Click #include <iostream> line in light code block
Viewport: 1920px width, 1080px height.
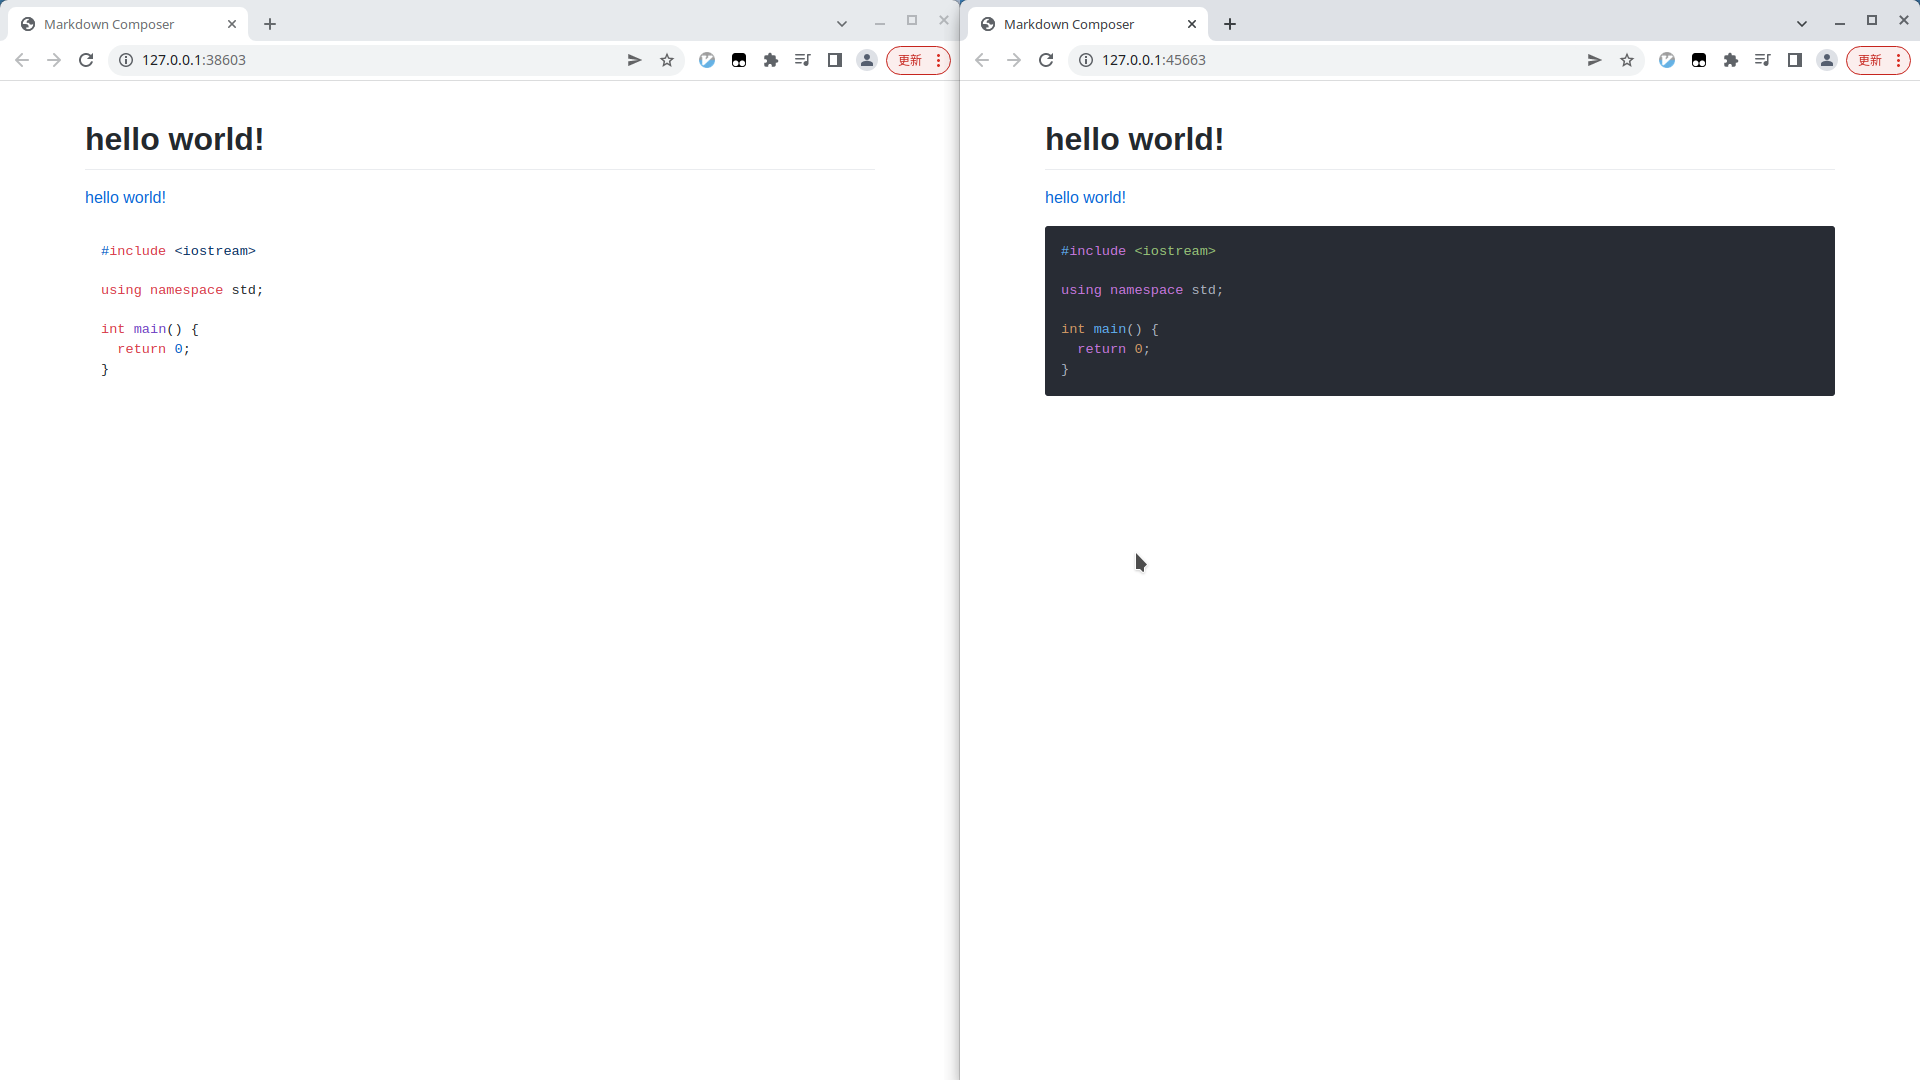point(178,251)
